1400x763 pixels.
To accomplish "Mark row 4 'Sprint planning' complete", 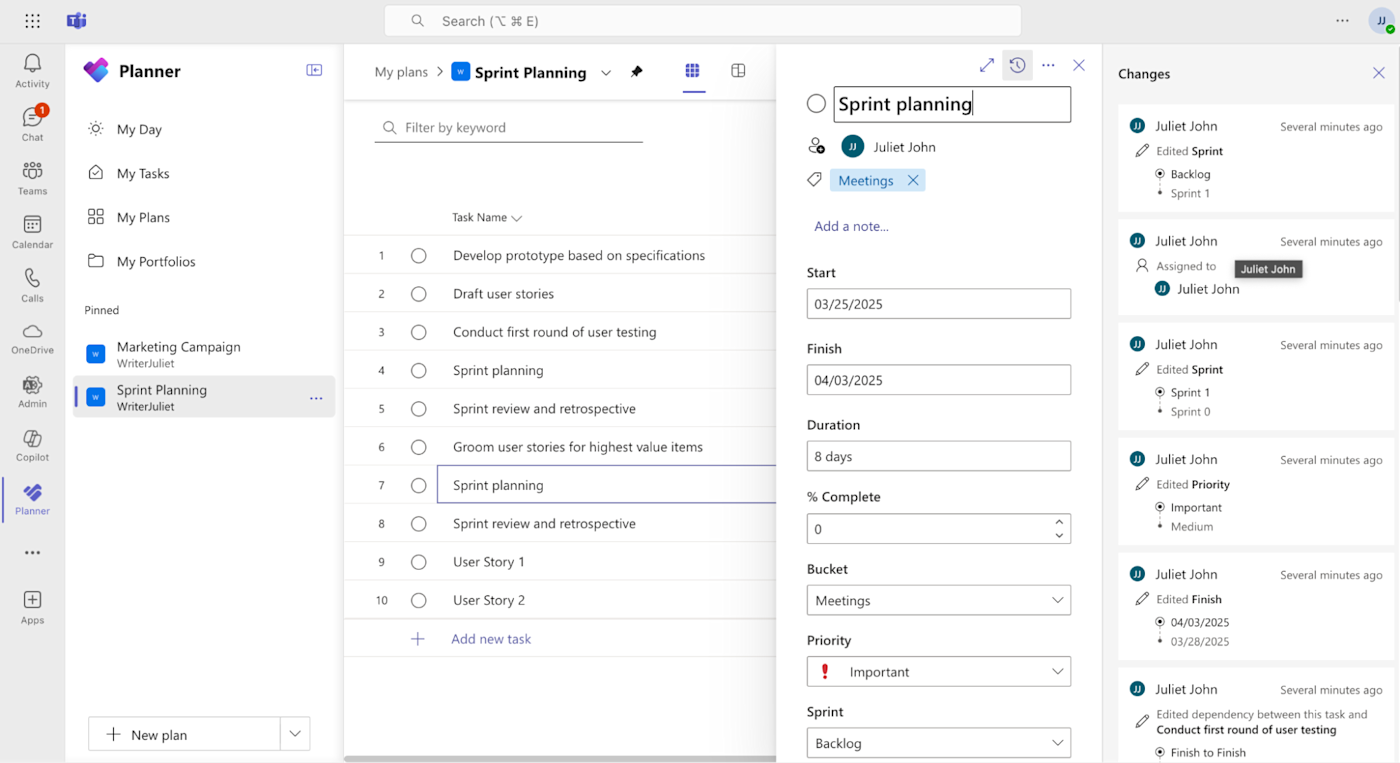I will pyautogui.click(x=419, y=371).
